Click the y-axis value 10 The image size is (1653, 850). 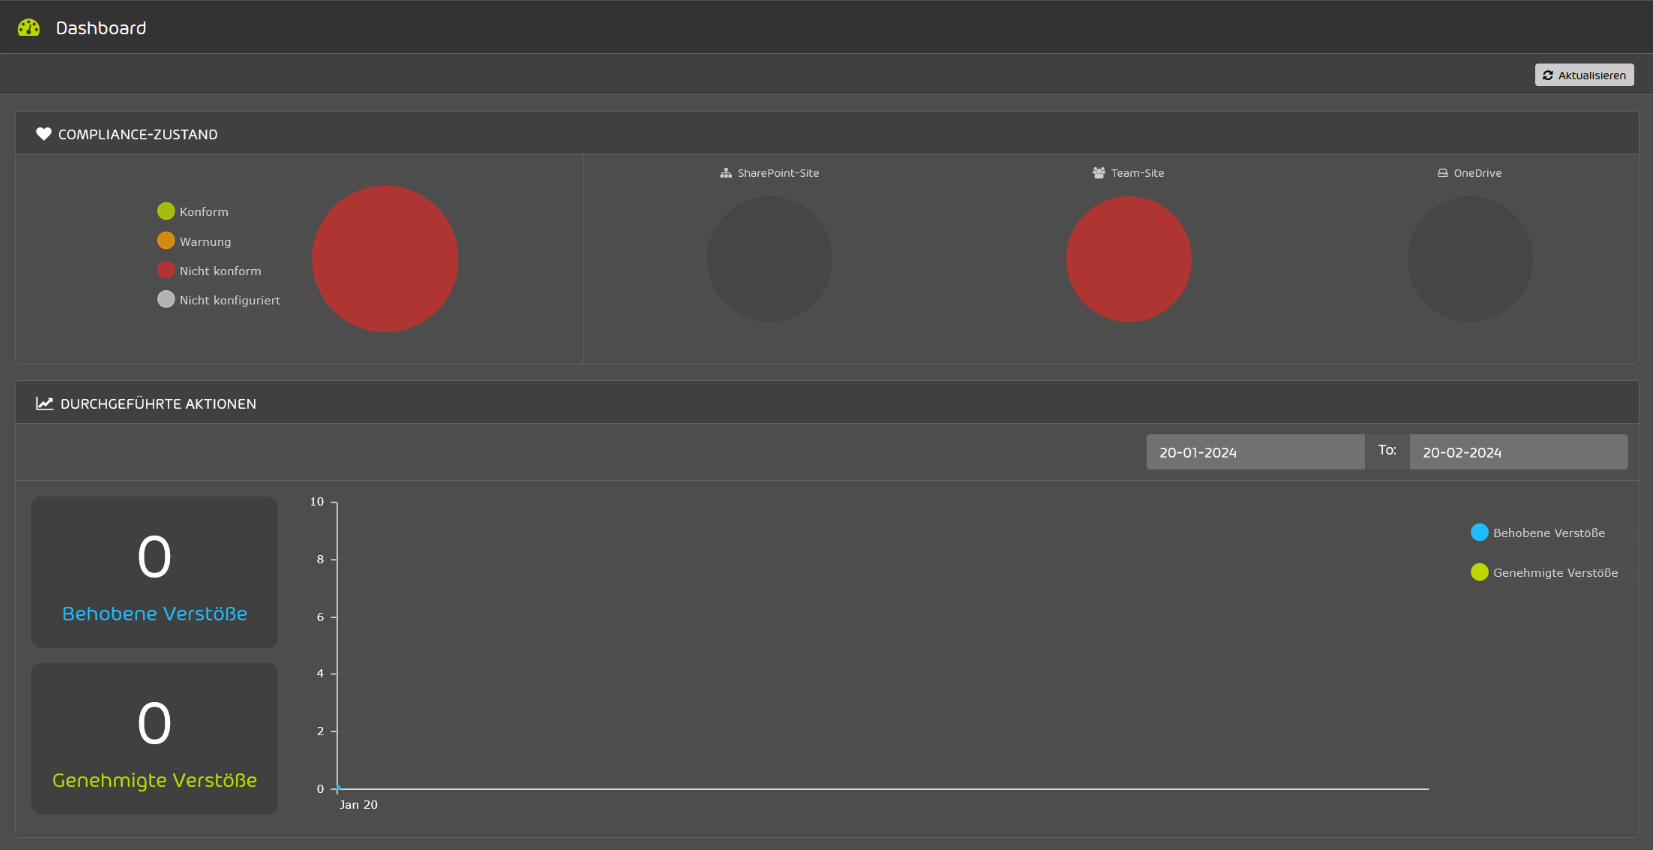[317, 502]
